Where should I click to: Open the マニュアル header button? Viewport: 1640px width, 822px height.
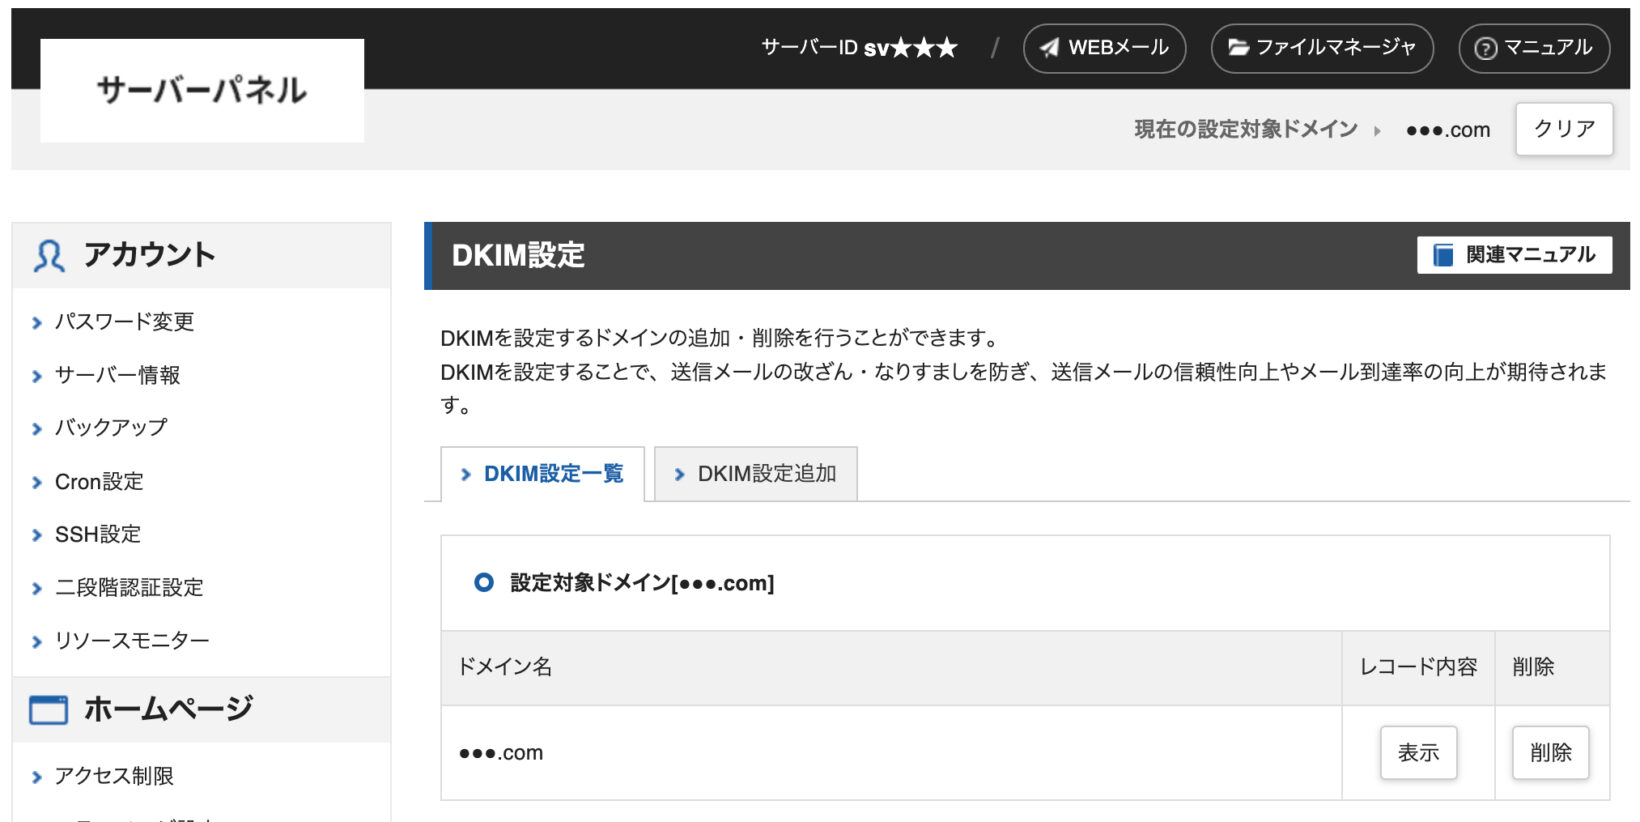pos(1534,48)
